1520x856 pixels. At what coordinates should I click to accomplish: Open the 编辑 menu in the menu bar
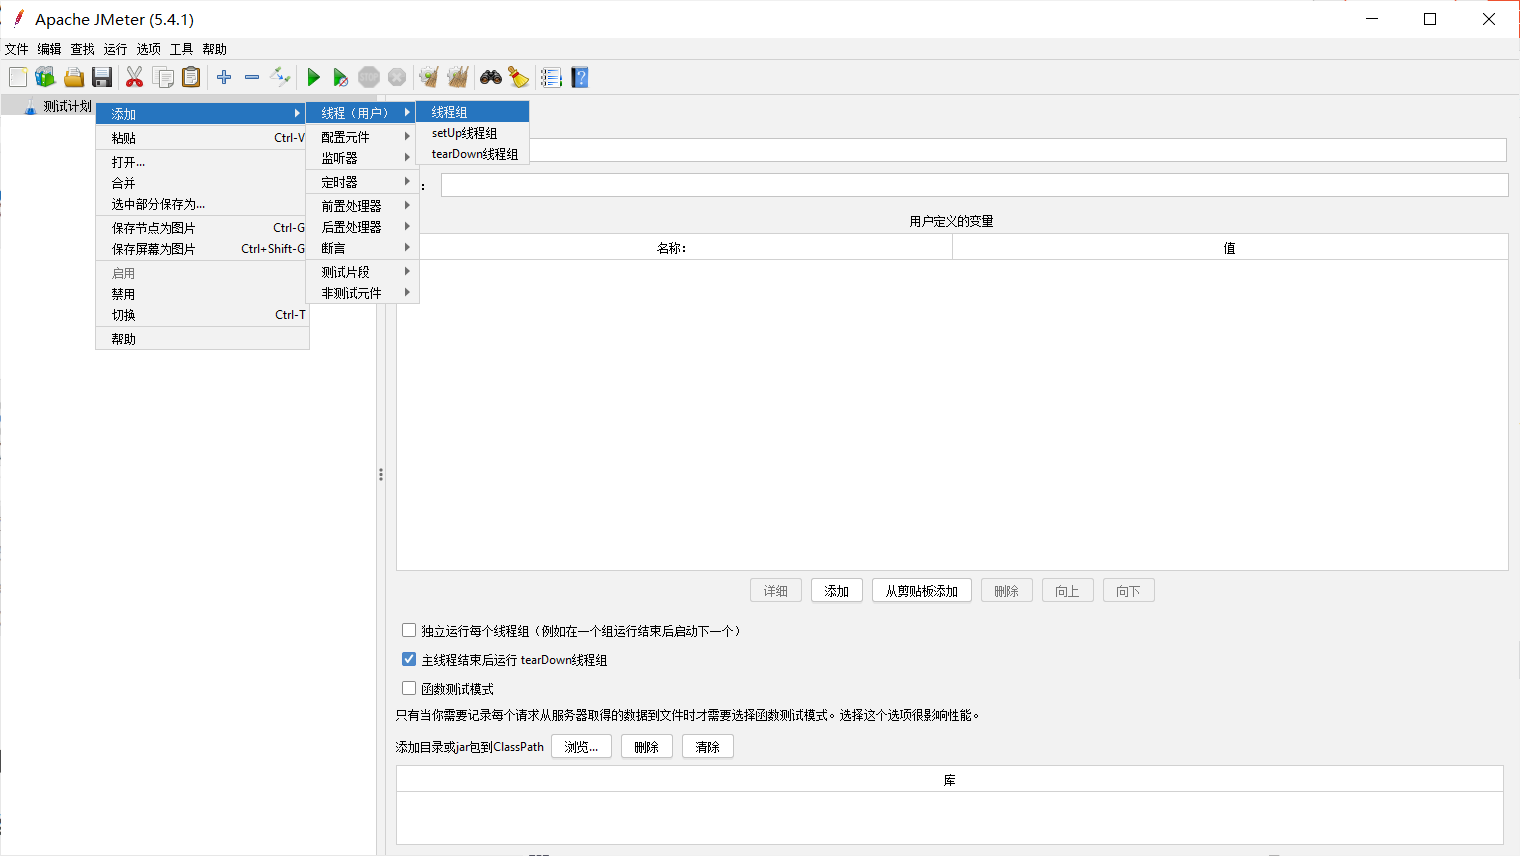49,49
